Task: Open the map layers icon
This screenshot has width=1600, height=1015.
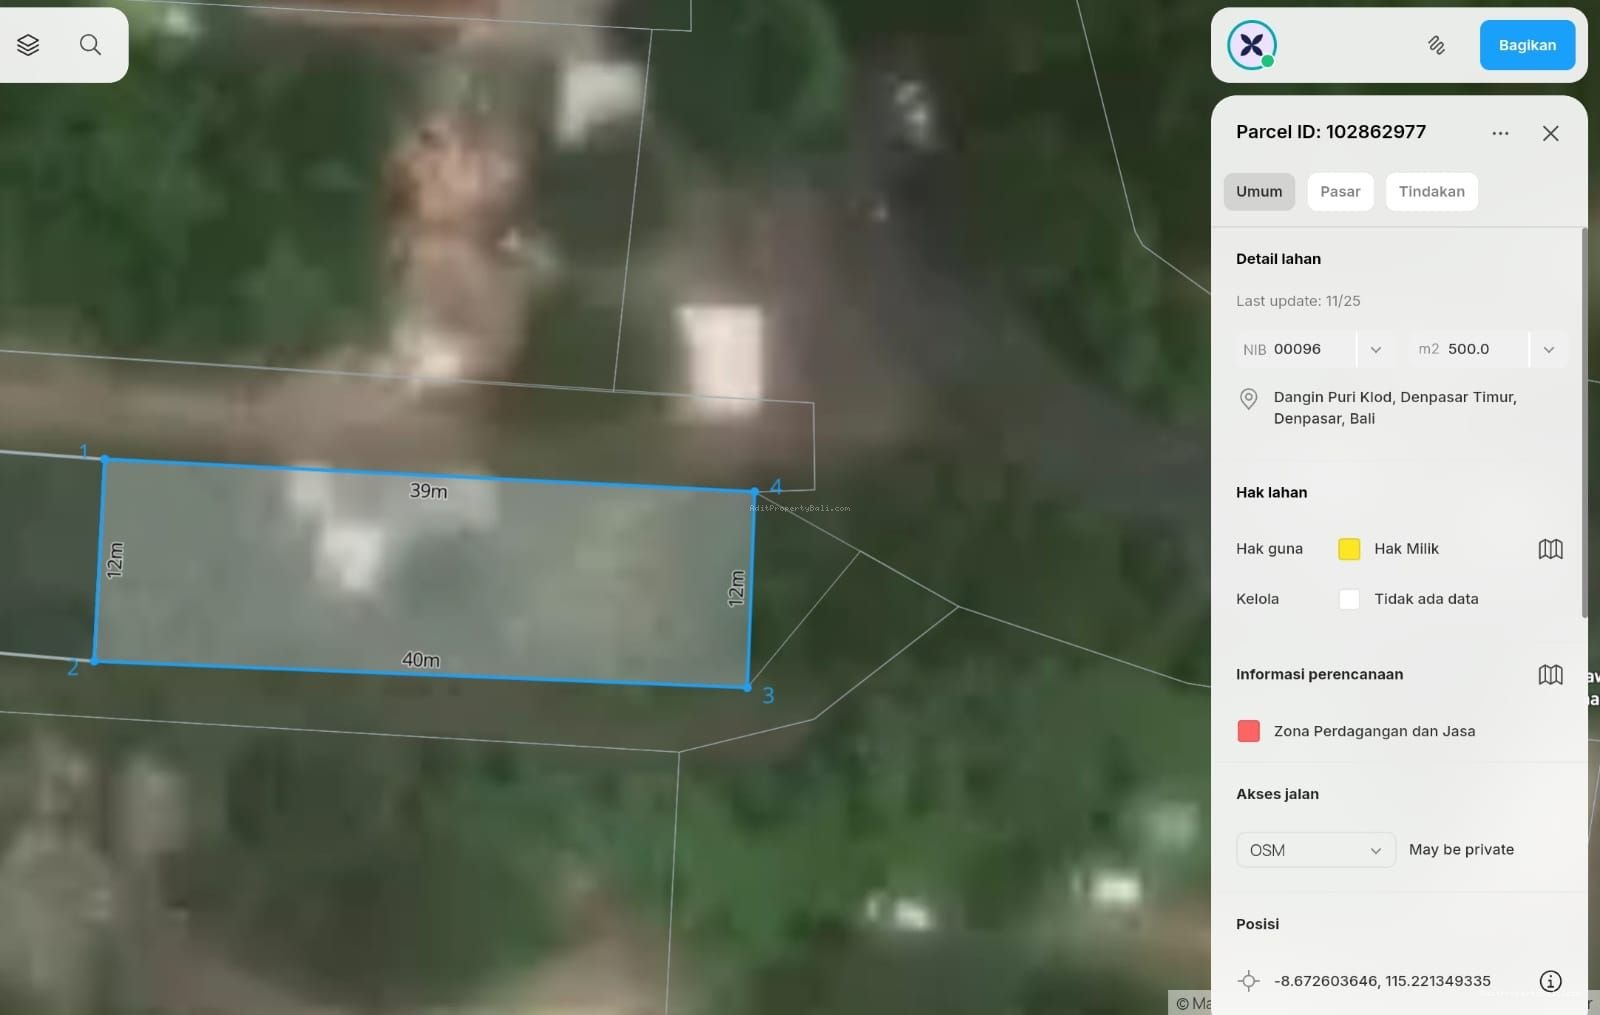Action: pos(28,45)
